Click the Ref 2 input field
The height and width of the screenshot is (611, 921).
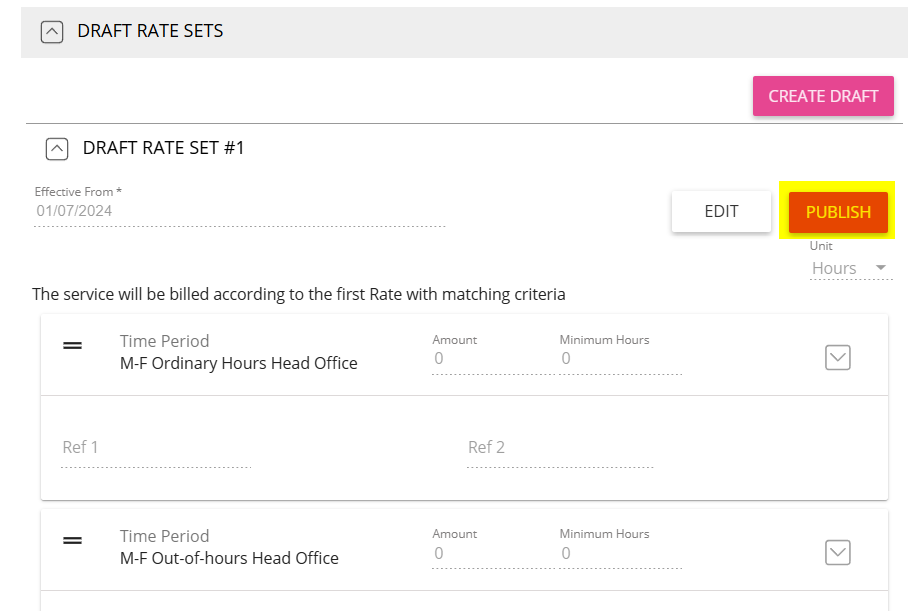(560, 448)
